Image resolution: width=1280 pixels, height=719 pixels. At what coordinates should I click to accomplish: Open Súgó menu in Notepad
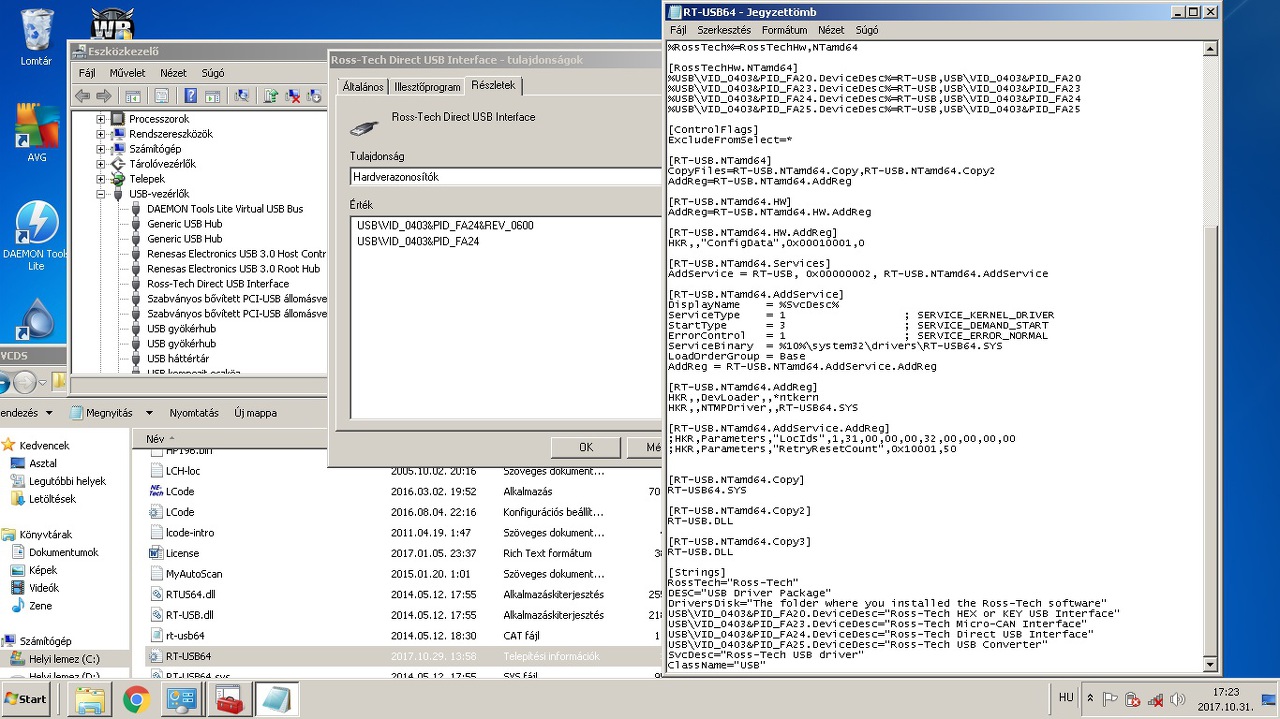click(x=867, y=31)
